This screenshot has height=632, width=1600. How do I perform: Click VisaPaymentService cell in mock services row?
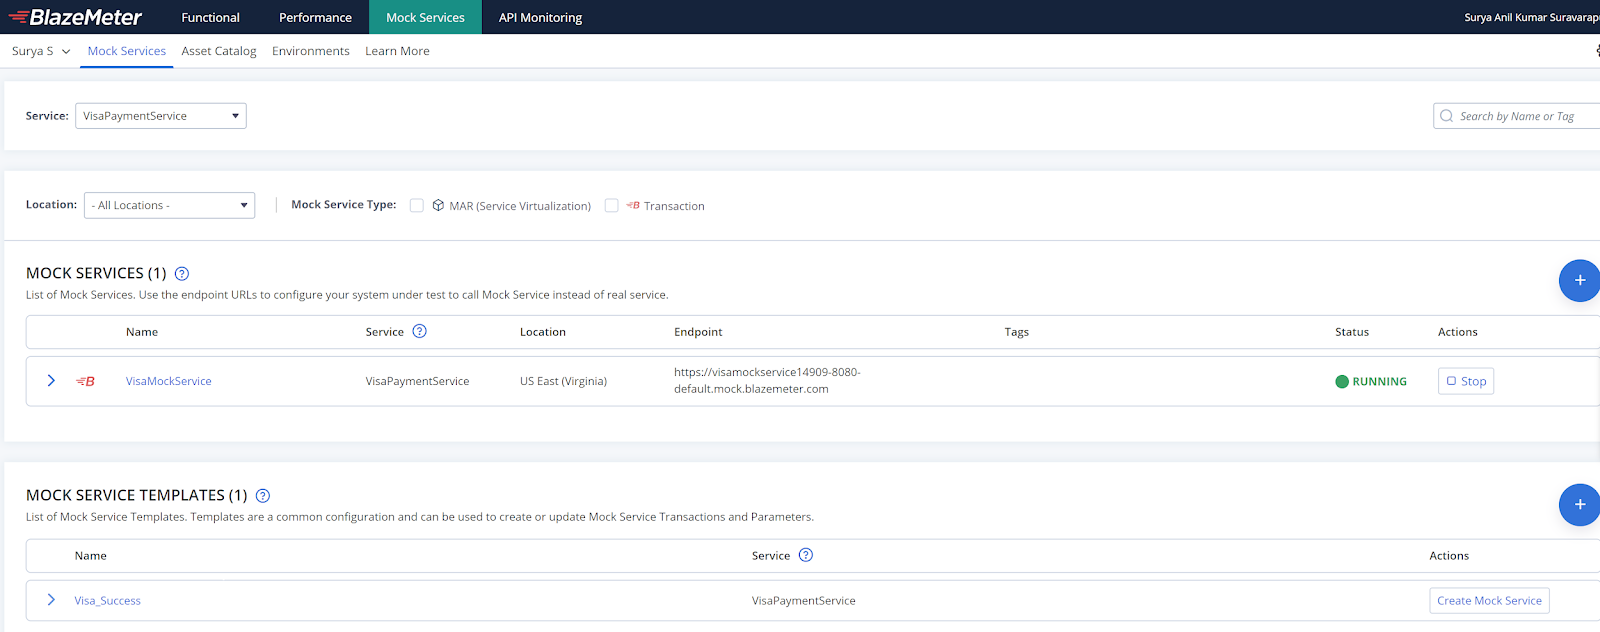[417, 381]
